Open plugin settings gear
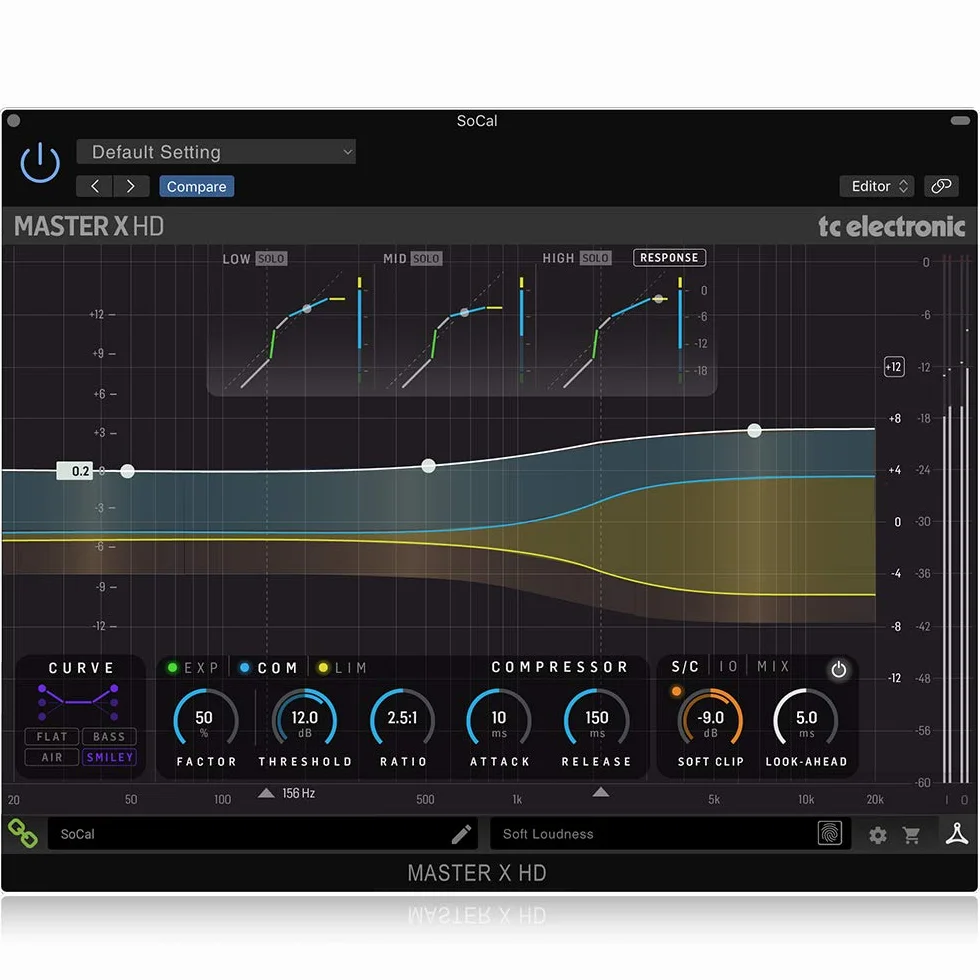This screenshot has width=980, height=980. point(878,835)
